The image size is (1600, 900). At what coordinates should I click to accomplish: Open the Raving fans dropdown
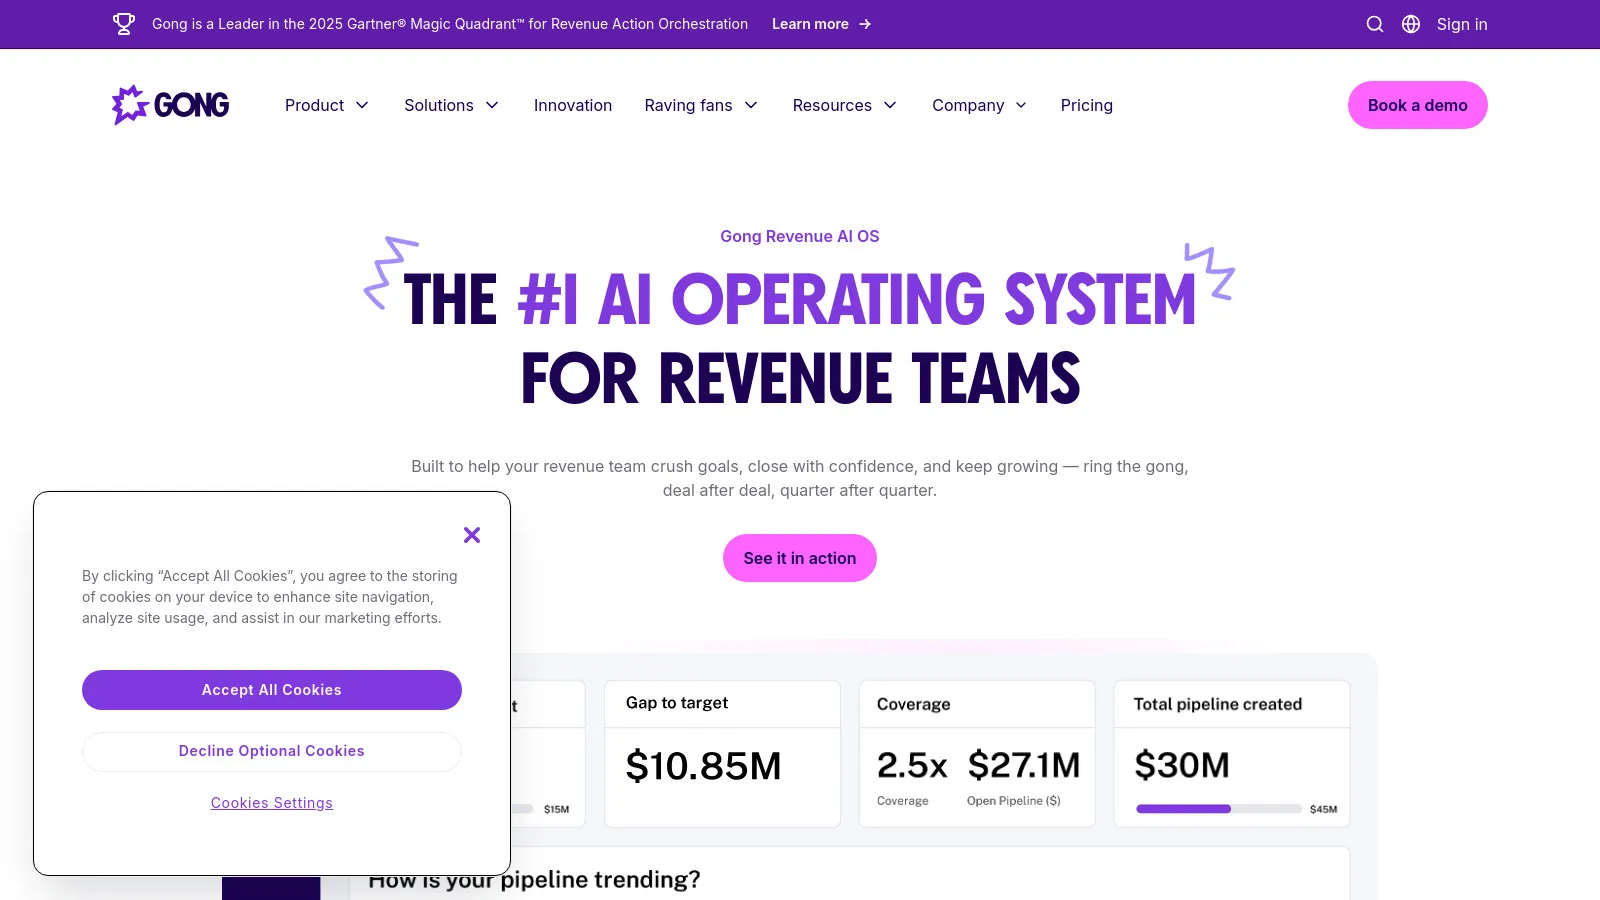tap(701, 105)
